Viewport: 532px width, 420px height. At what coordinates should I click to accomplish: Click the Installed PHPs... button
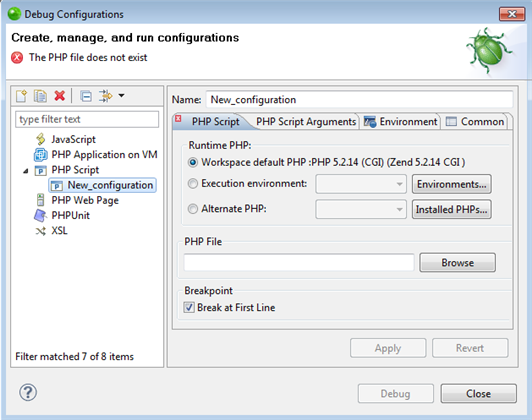pyautogui.click(x=452, y=209)
